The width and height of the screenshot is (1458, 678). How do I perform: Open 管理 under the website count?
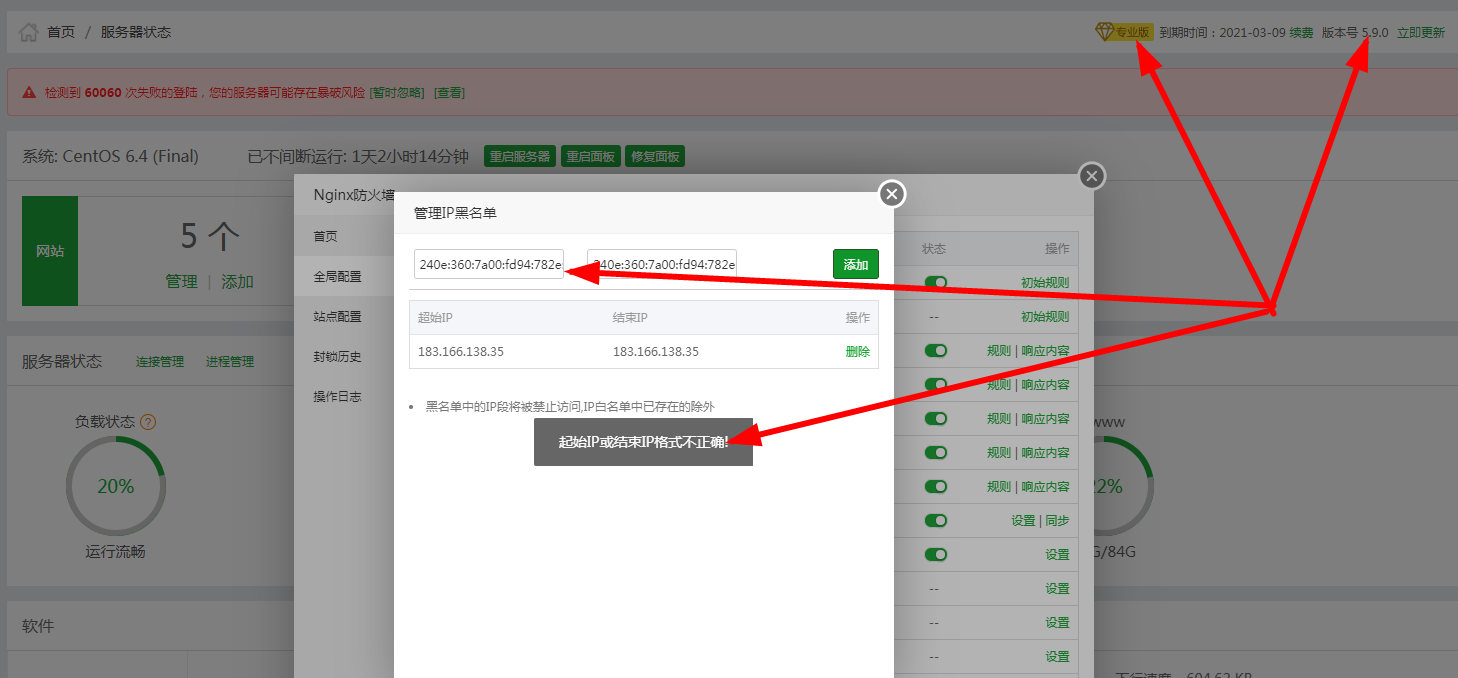181,282
